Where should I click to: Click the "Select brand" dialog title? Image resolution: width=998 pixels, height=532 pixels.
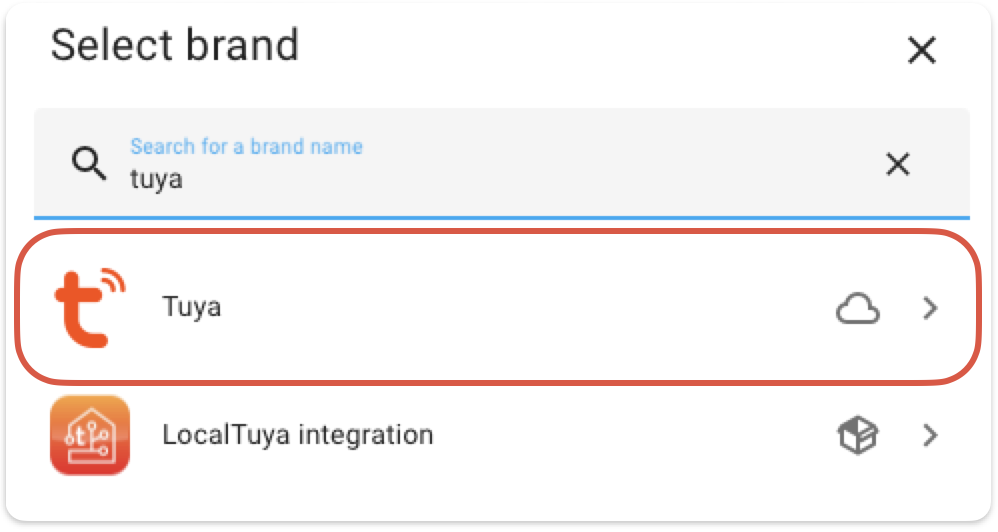pyautogui.click(x=174, y=46)
